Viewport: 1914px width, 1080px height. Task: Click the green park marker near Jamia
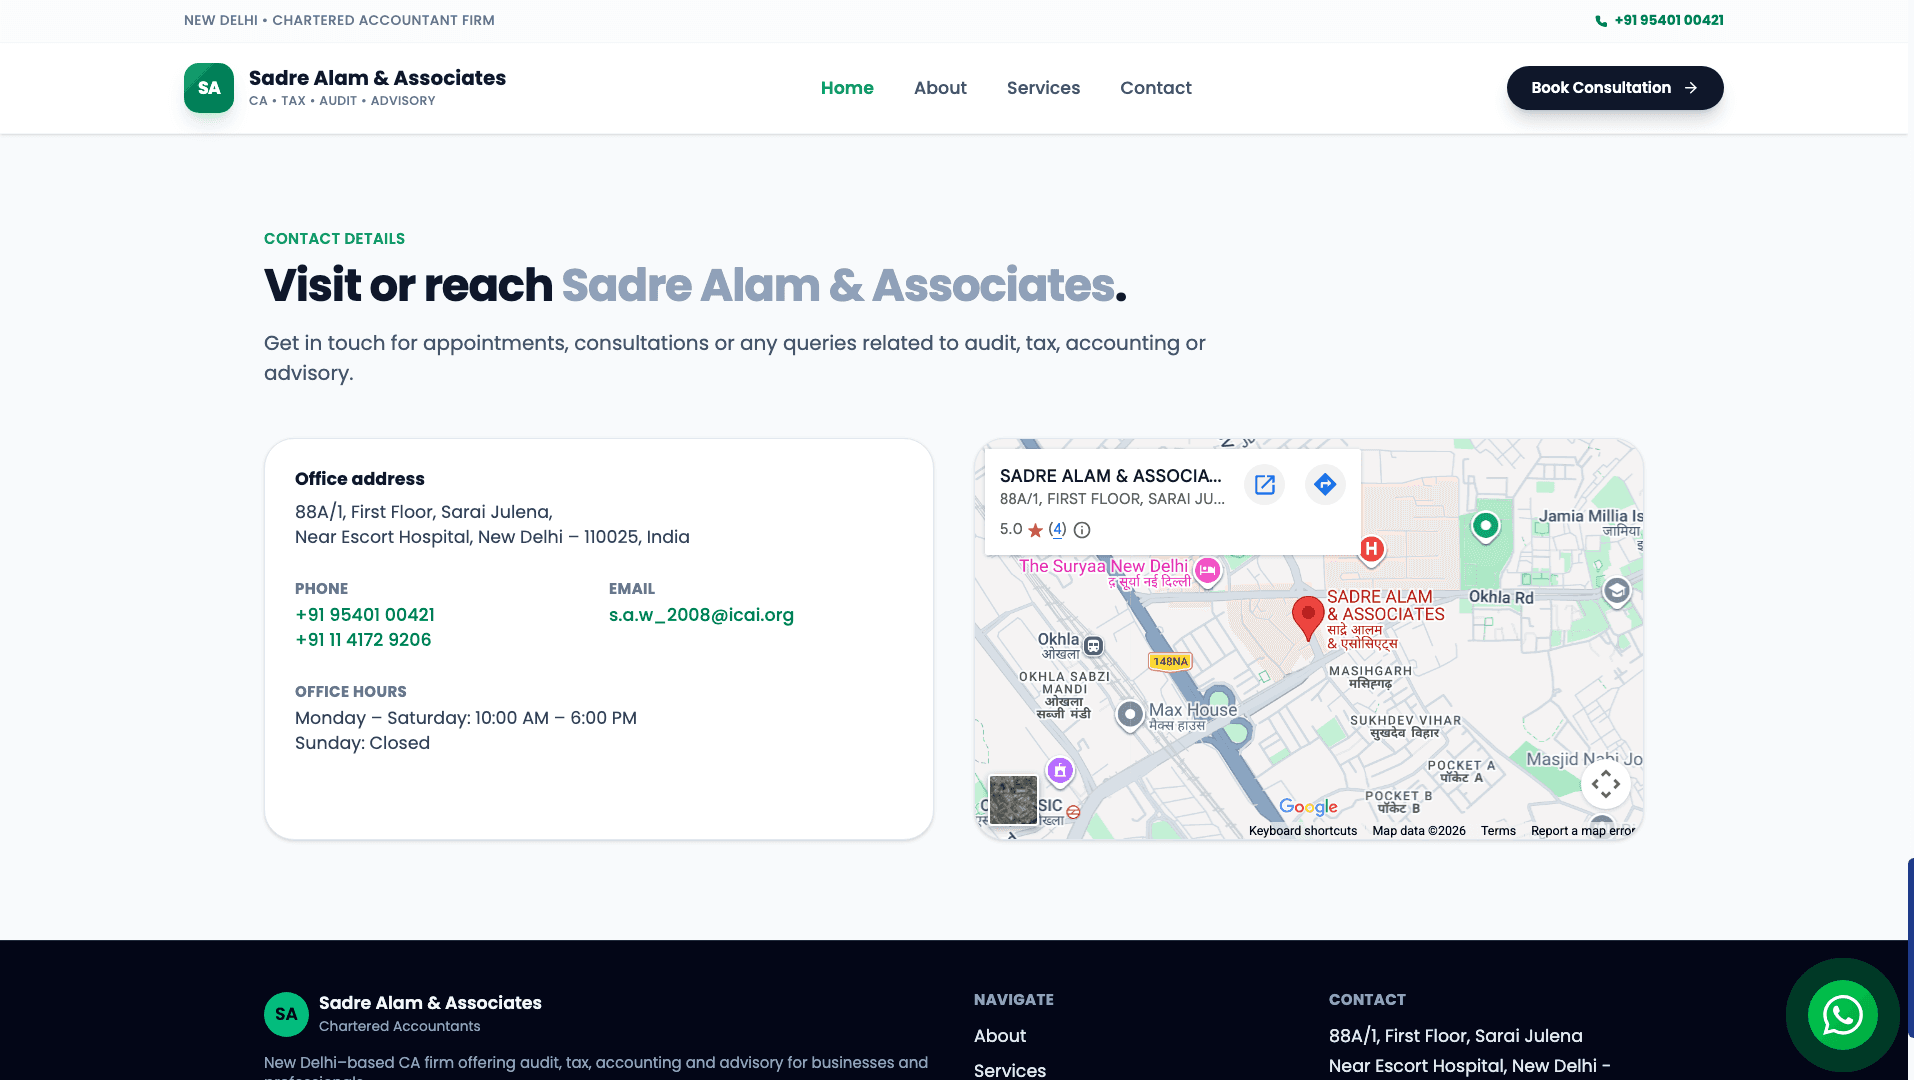1486,526
